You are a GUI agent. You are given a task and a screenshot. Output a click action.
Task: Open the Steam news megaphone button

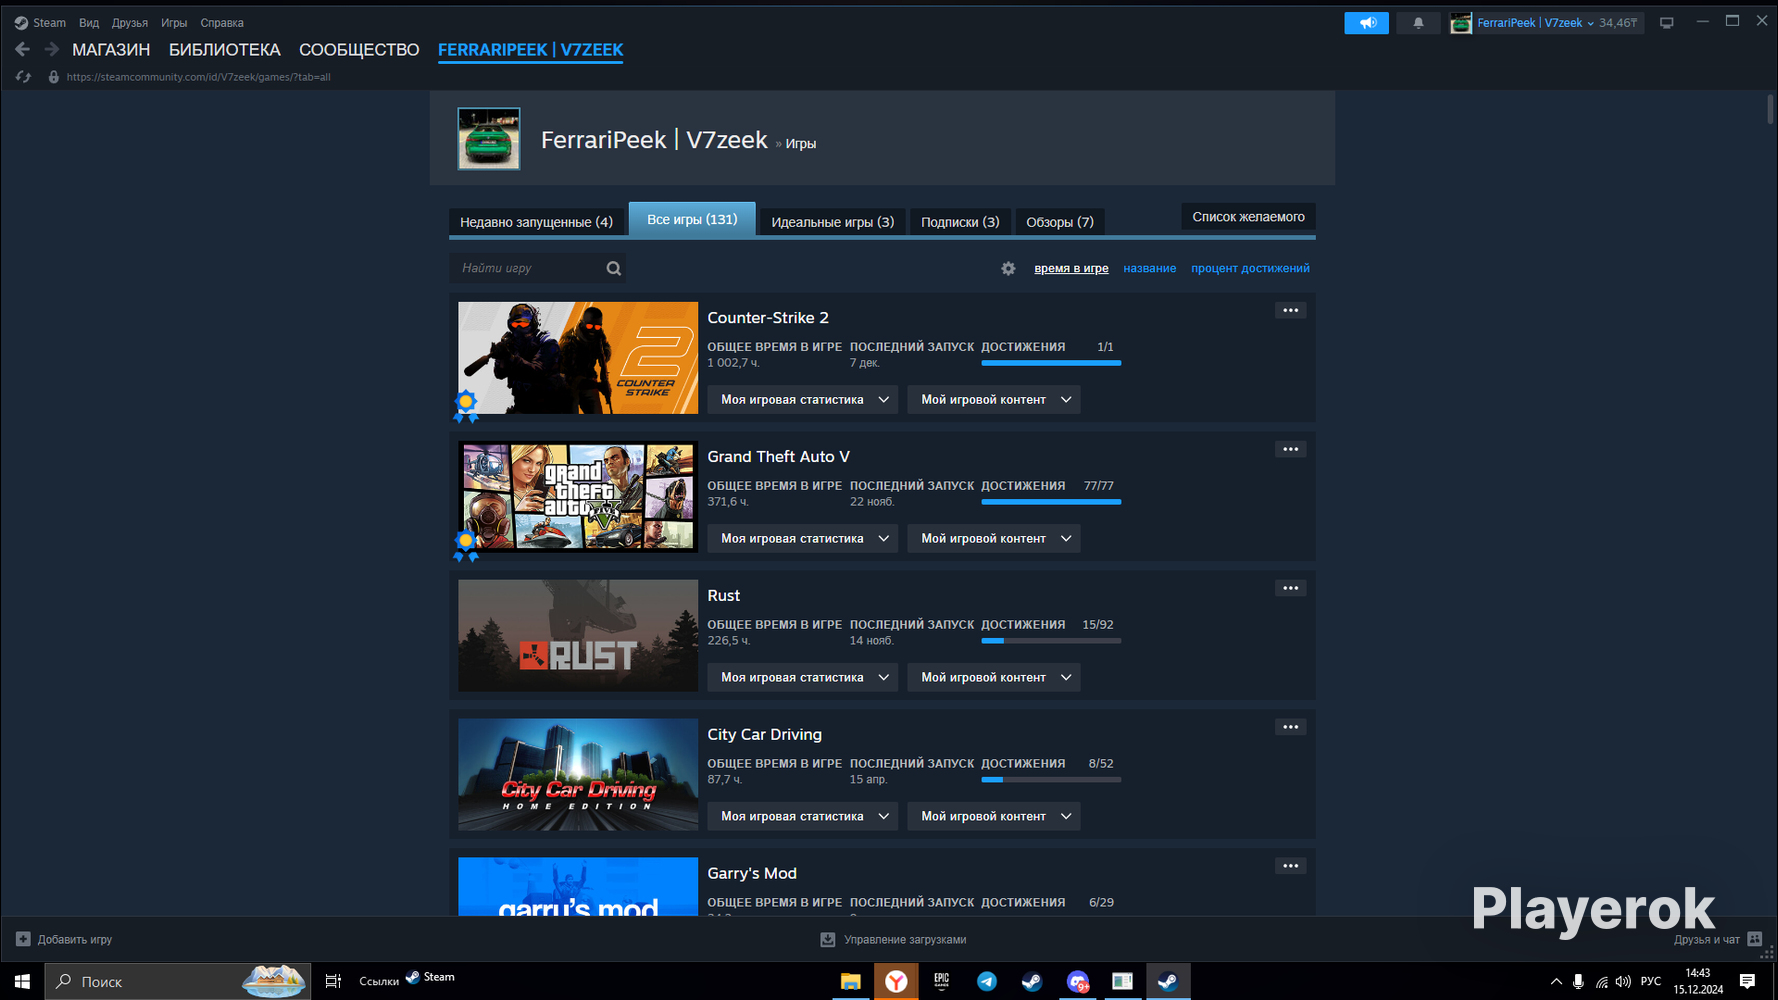pyautogui.click(x=1366, y=23)
